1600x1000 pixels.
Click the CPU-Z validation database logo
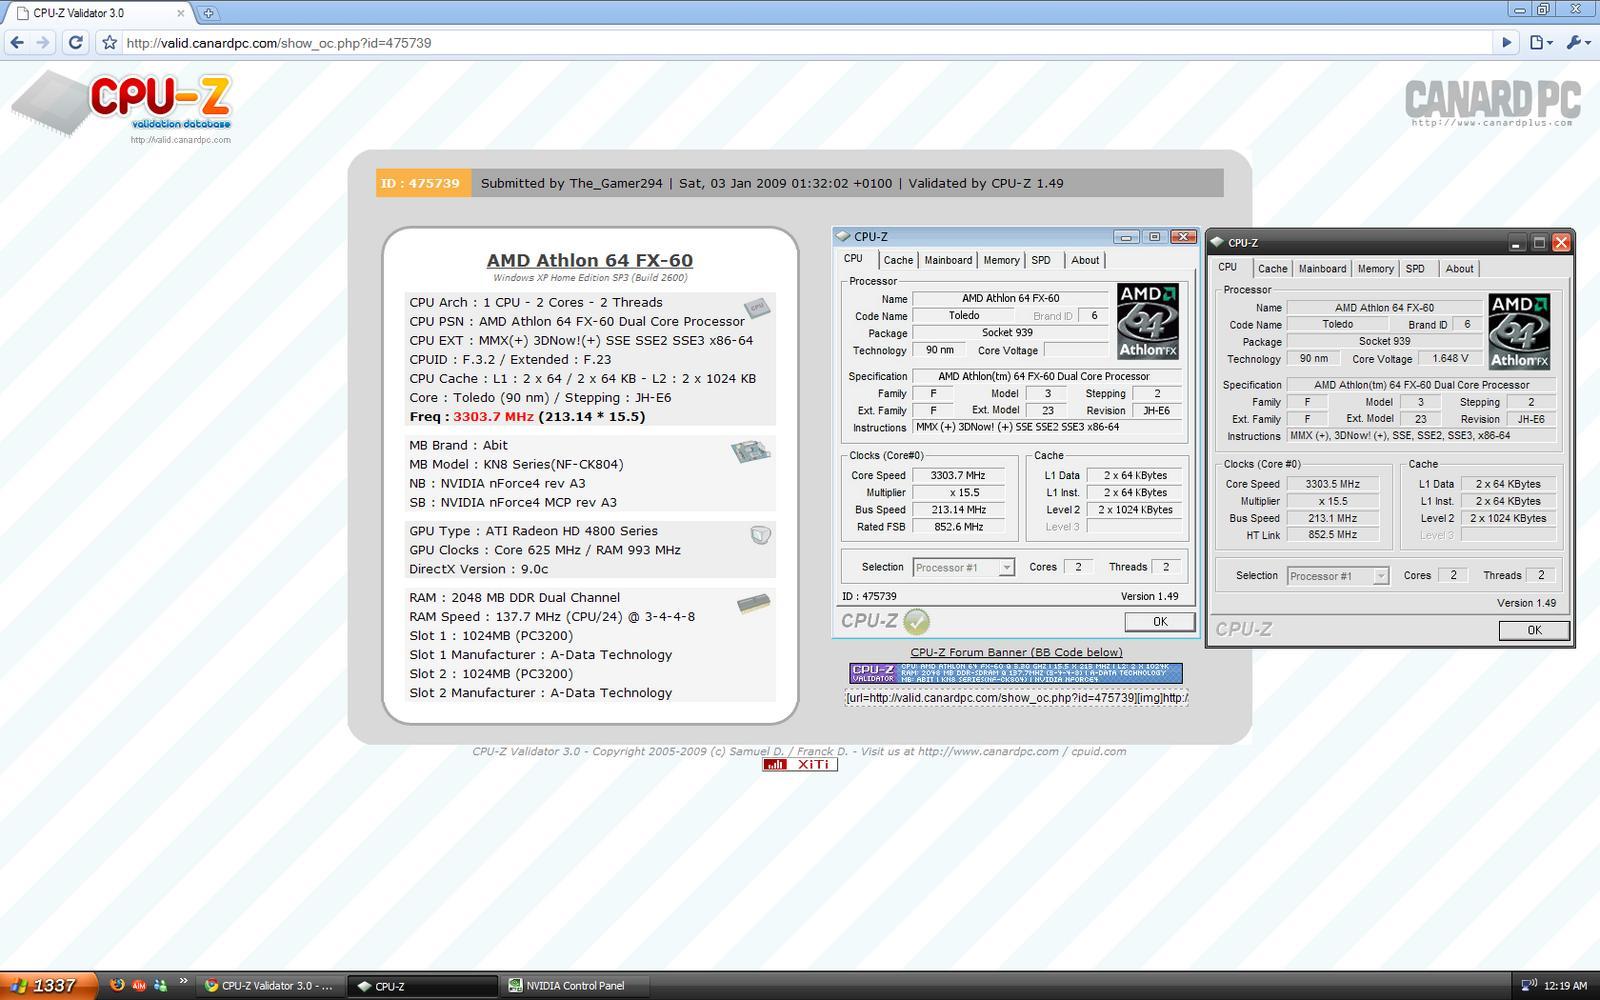tap(122, 106)
